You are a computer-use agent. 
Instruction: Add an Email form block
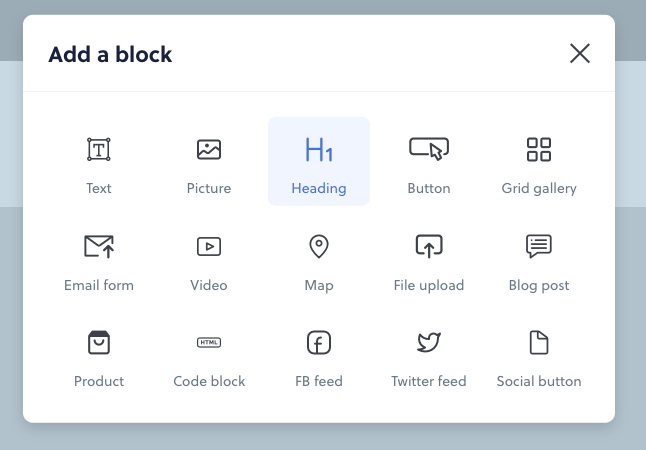99,259
